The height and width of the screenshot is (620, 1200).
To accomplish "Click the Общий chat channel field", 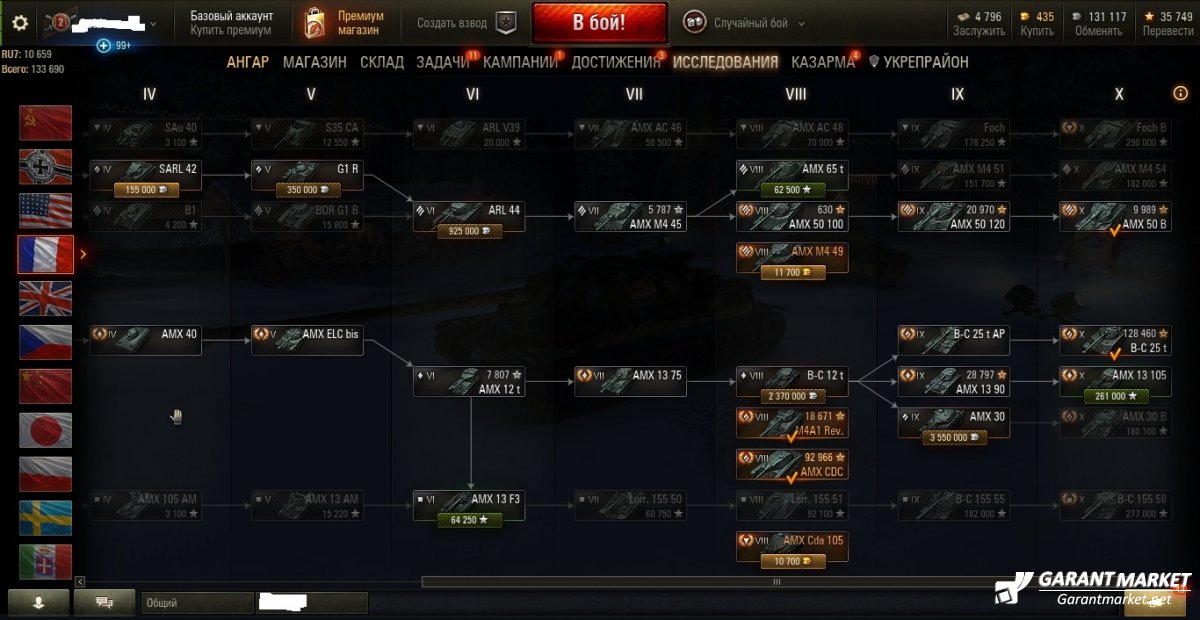I will 197,603.
